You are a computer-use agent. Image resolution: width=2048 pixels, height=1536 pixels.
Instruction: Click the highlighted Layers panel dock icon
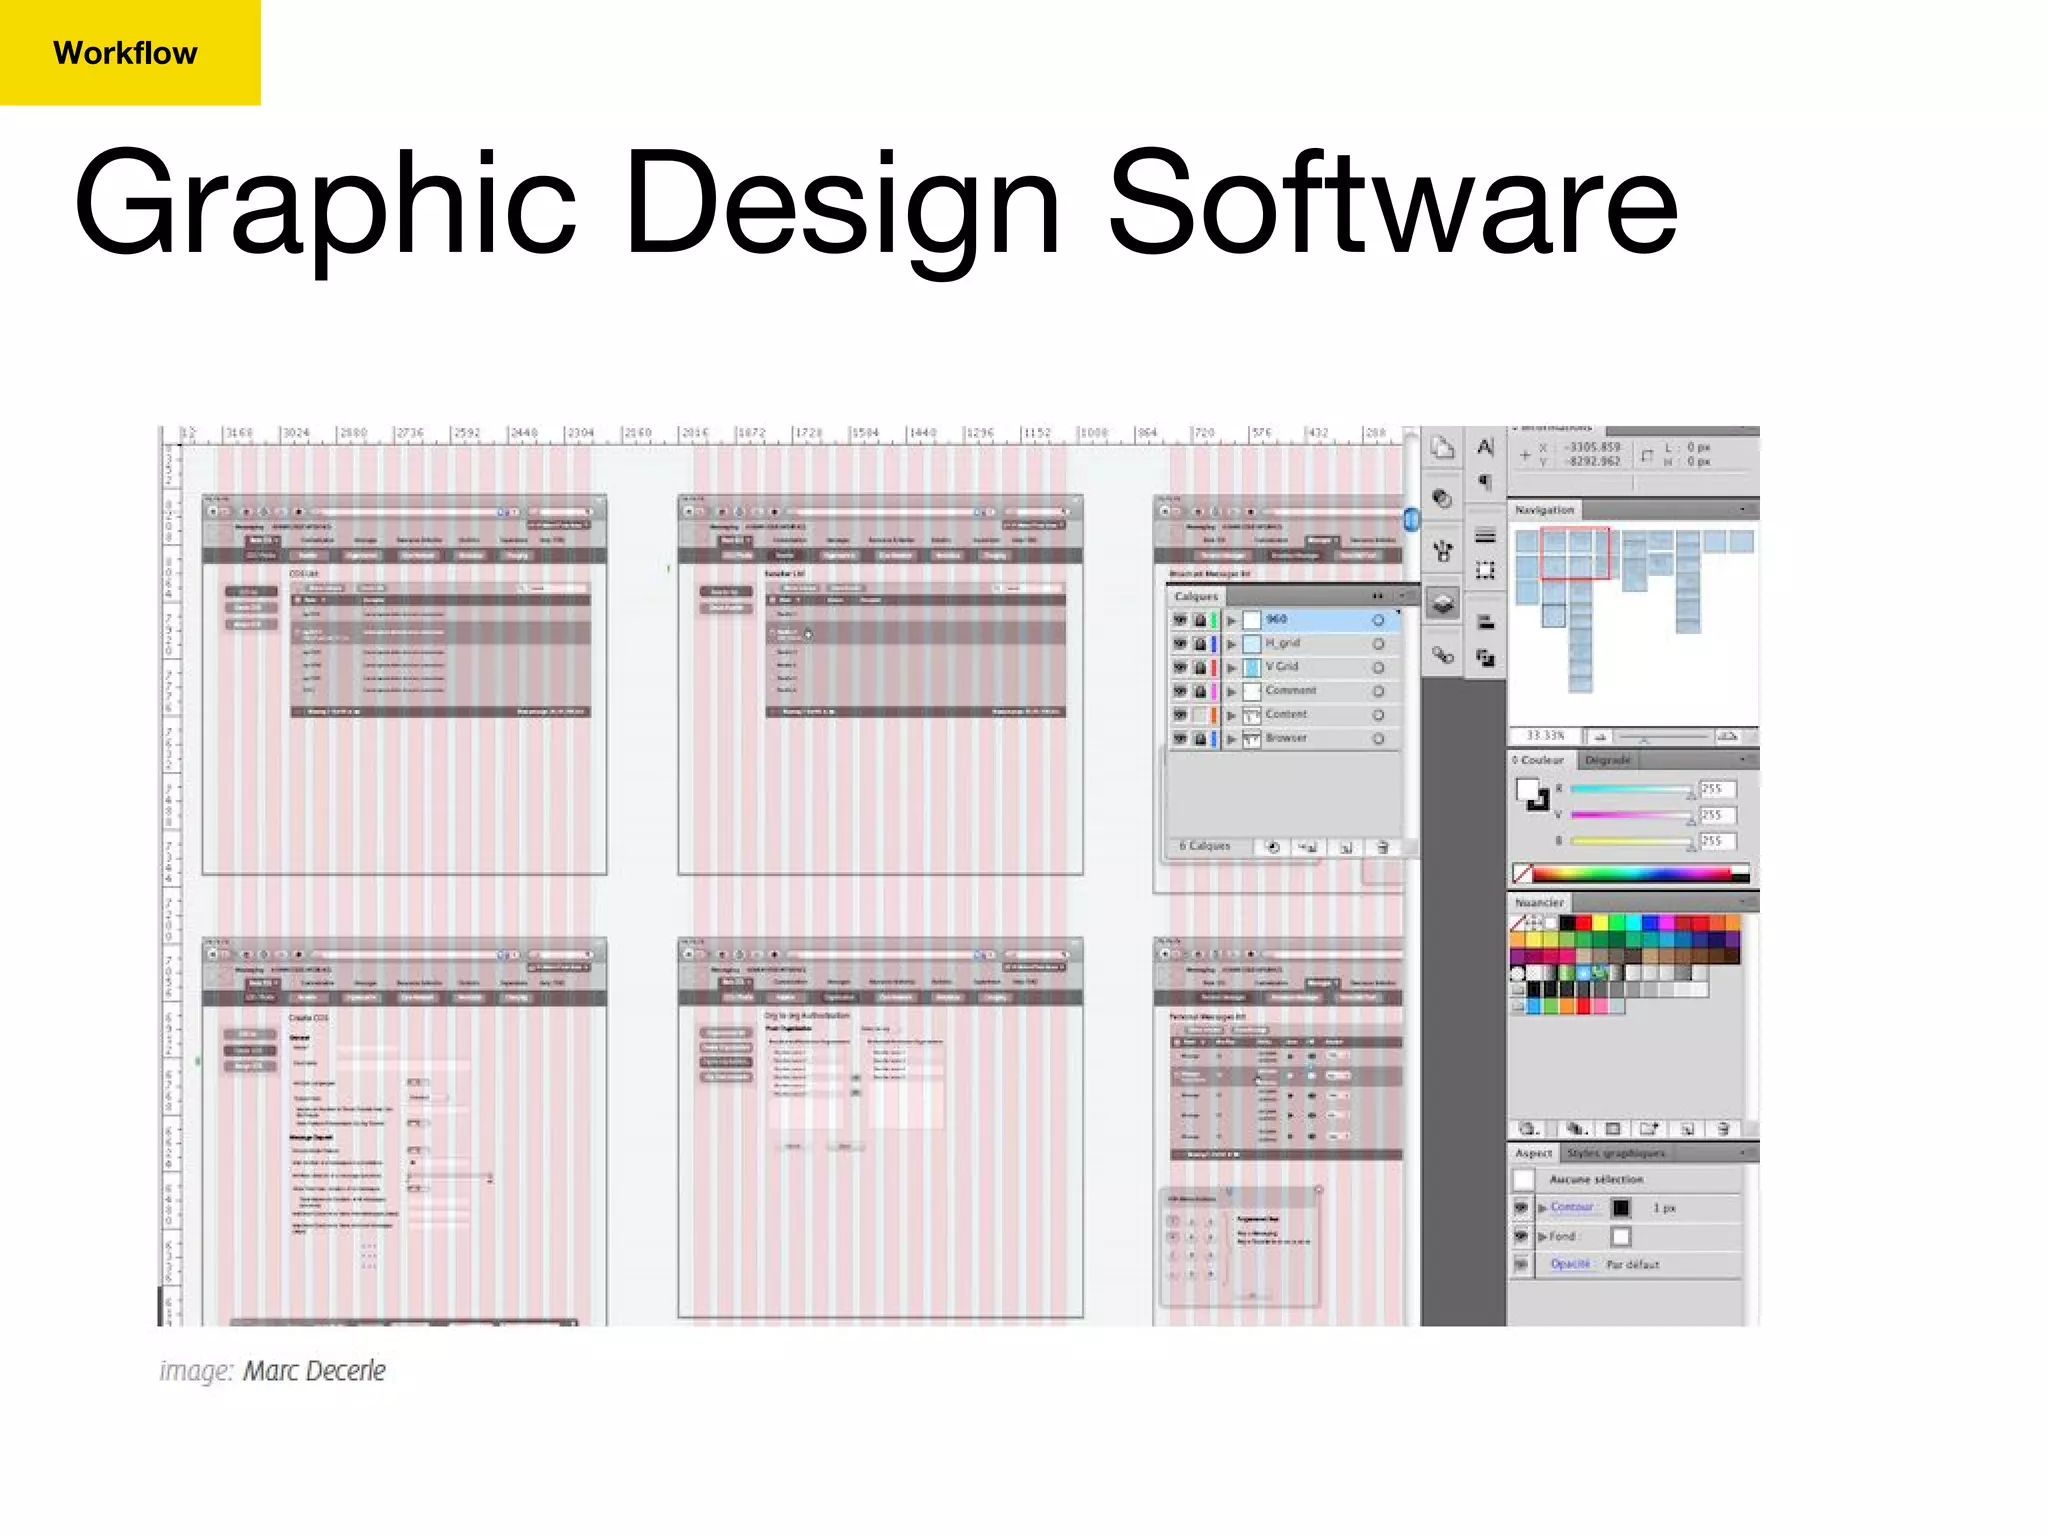coord(1442,603)
